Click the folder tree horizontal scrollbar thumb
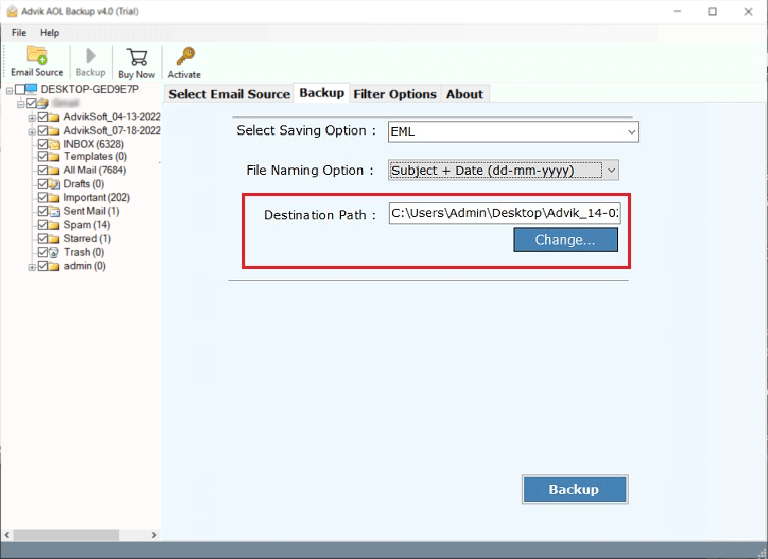Image resolution: width=768 pixels, height=559 pixels. pos(66,535)
